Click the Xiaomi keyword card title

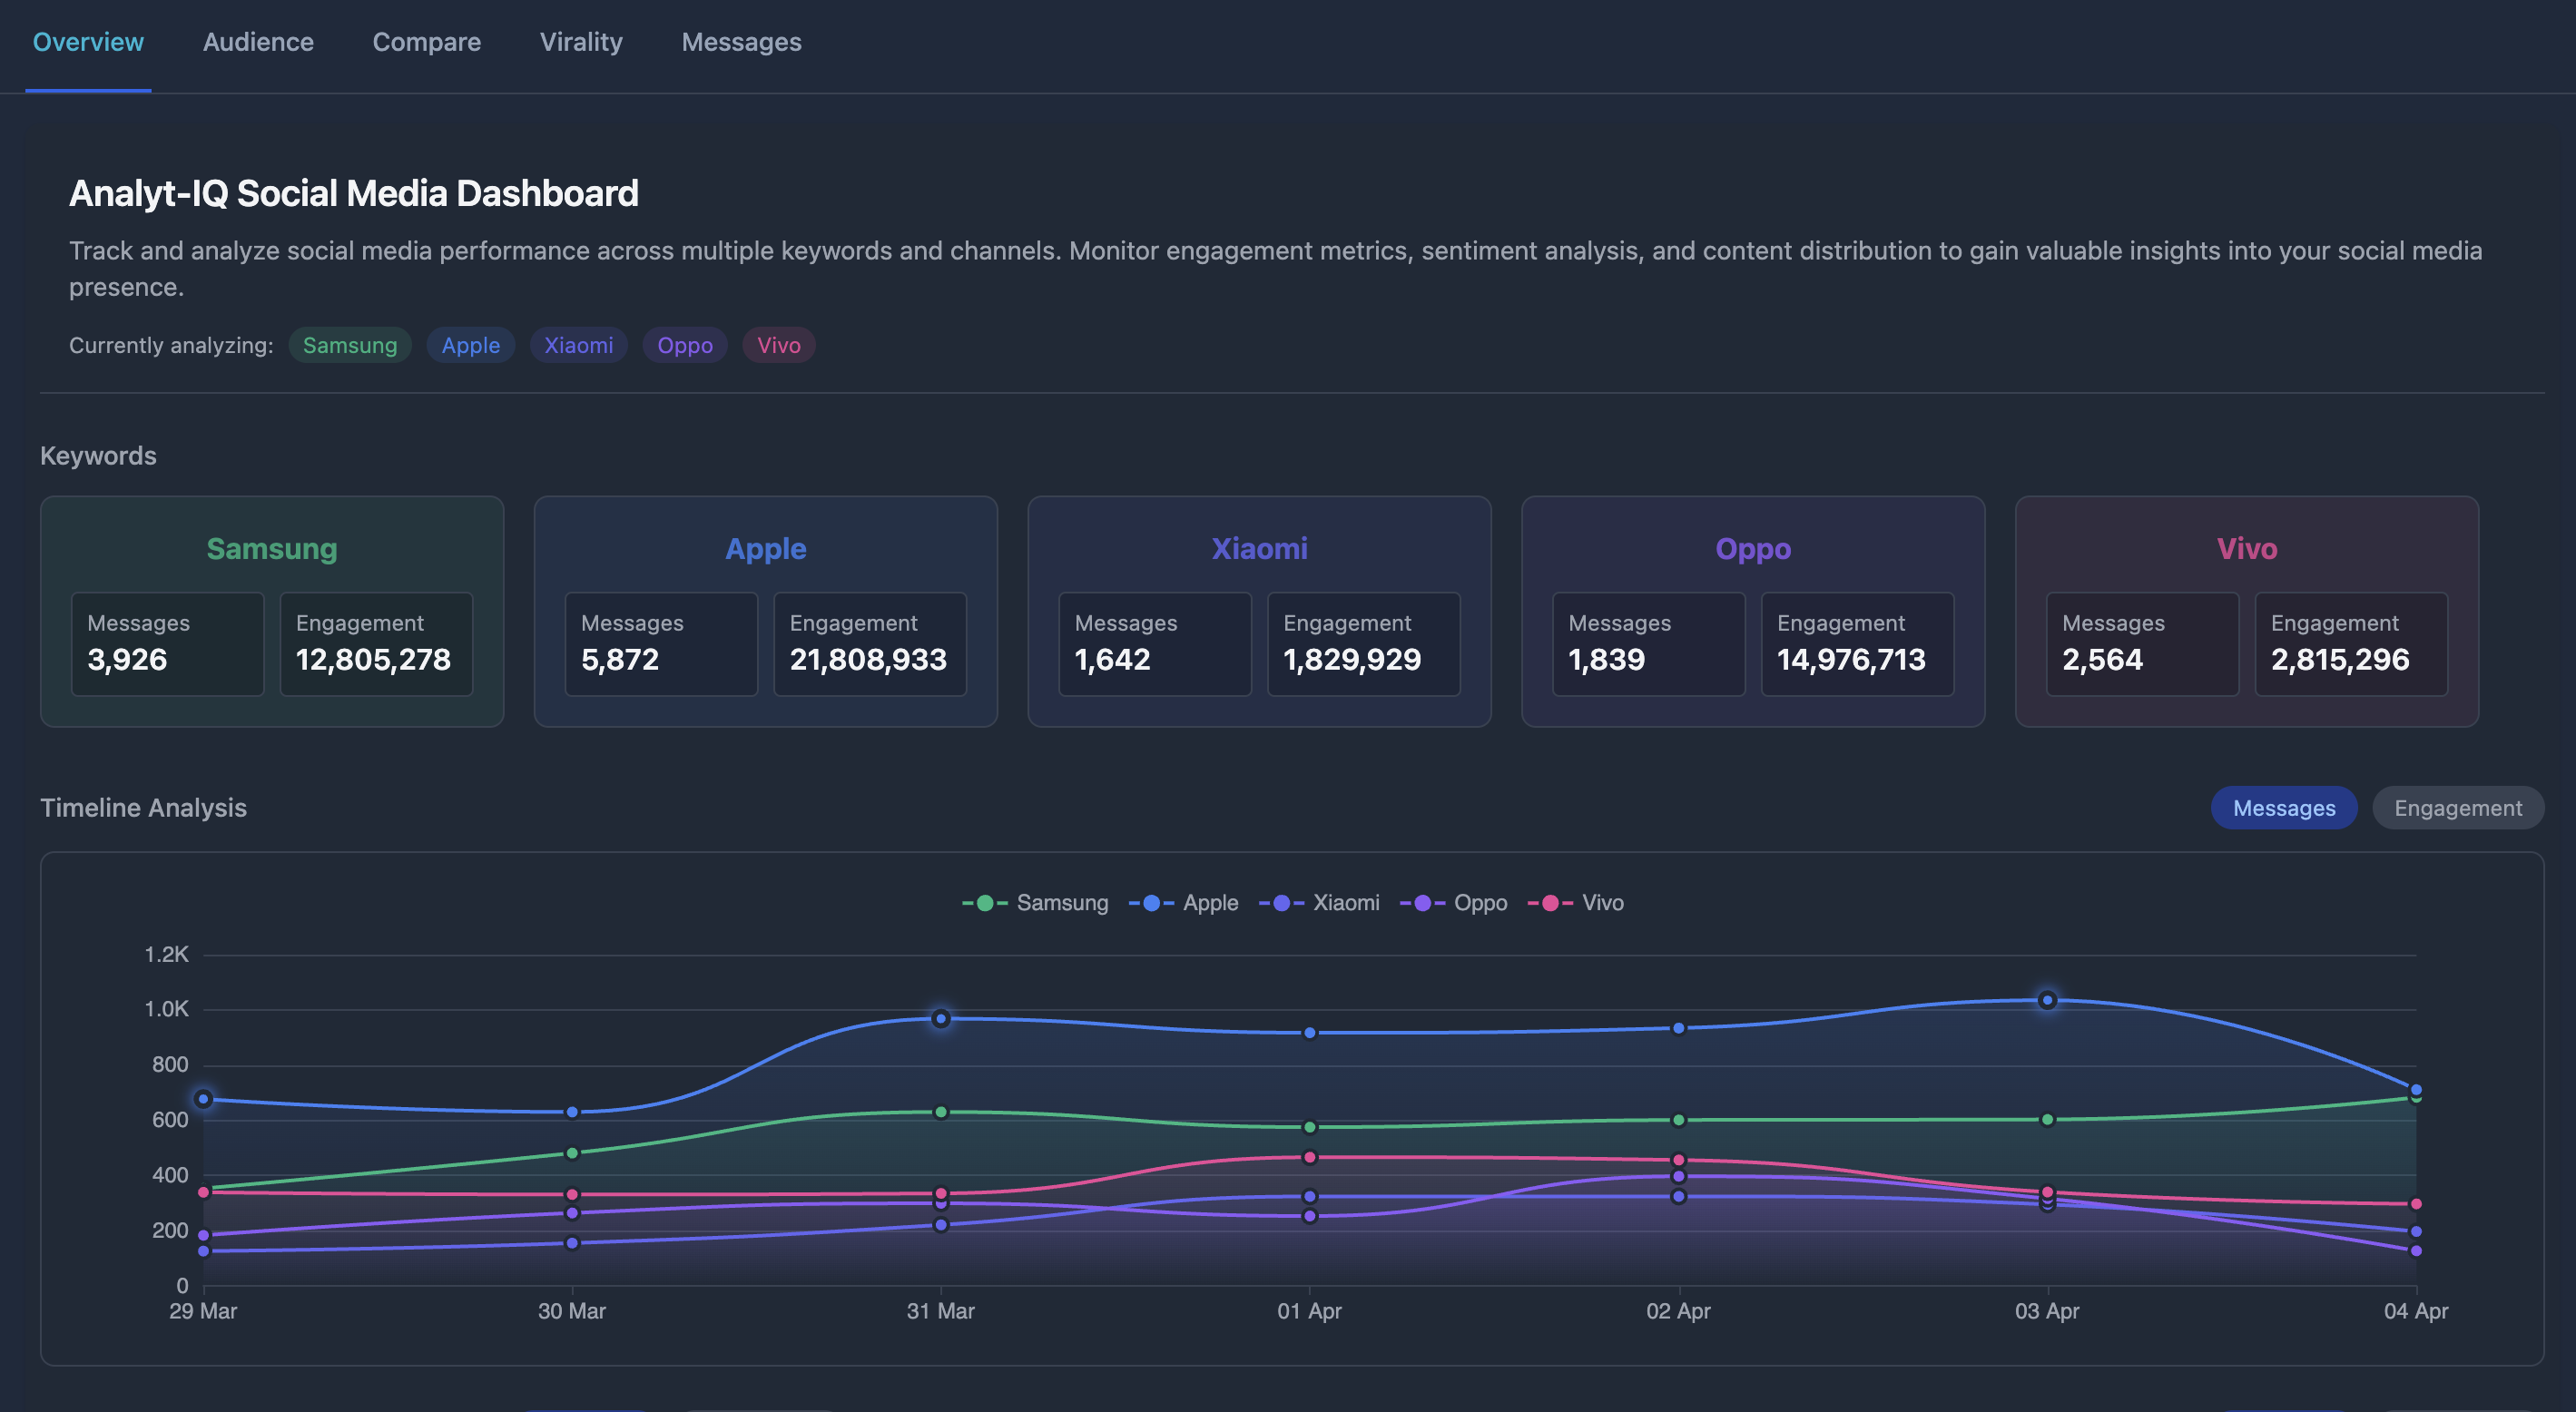click(x=1259, y=548)
